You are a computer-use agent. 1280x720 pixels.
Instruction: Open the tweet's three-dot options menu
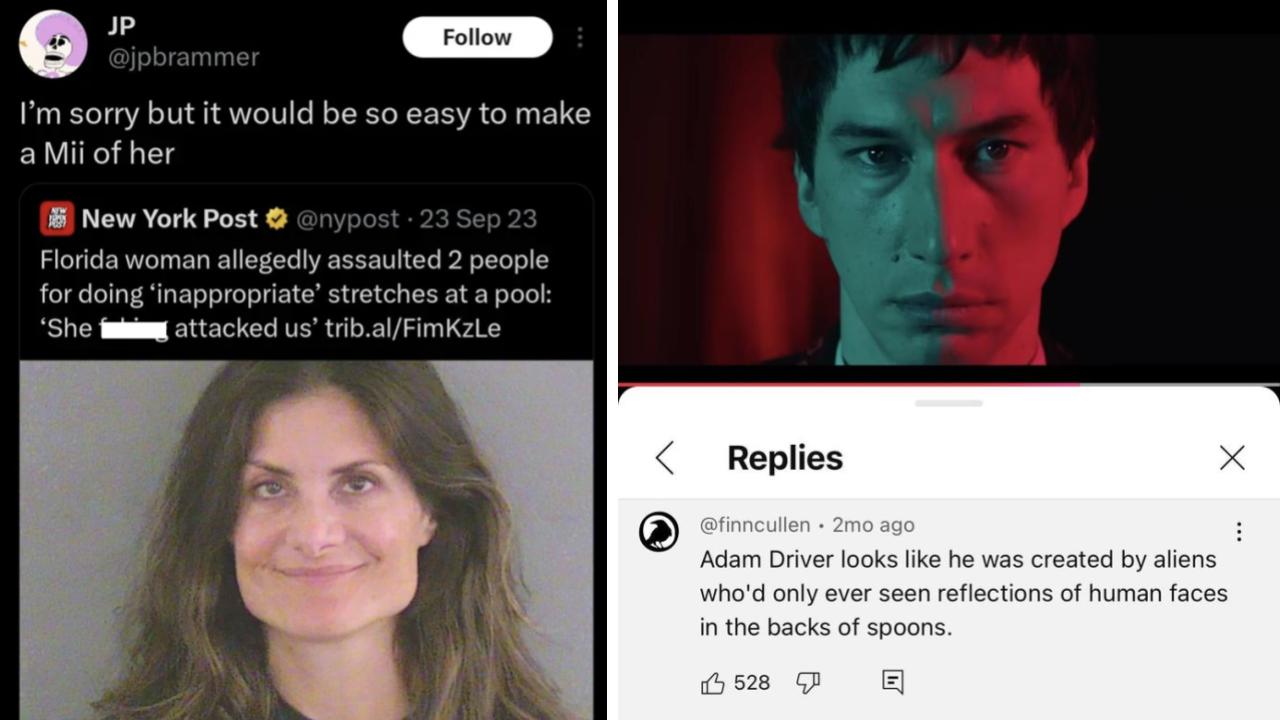[x=579, y=37]
